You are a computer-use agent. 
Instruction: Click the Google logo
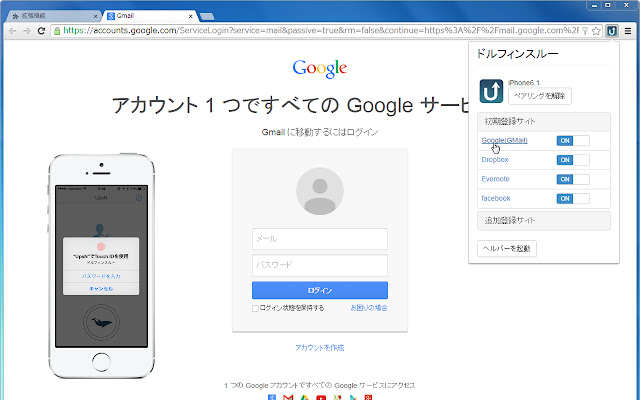320,69
